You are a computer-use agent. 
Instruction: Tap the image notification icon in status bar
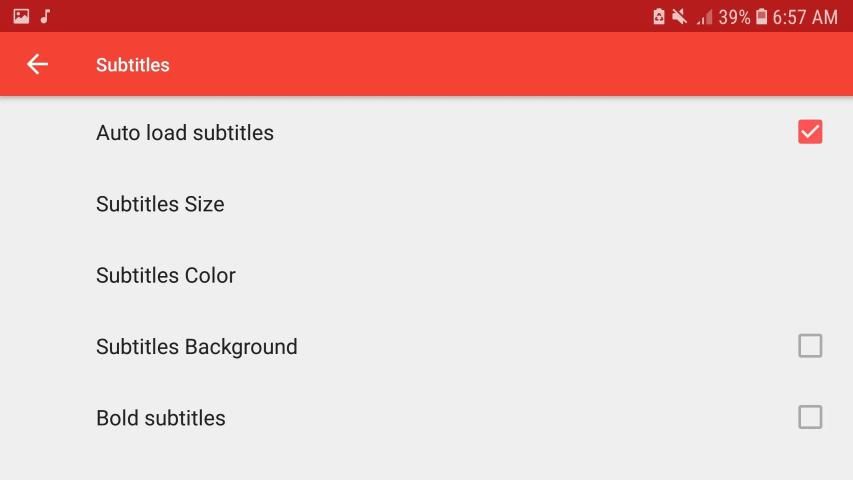click(21, 17)
